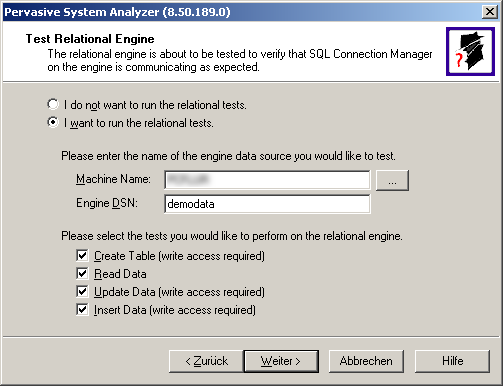
Task: Cancel the wizard via Abbrechen
Action: [366, 361]
